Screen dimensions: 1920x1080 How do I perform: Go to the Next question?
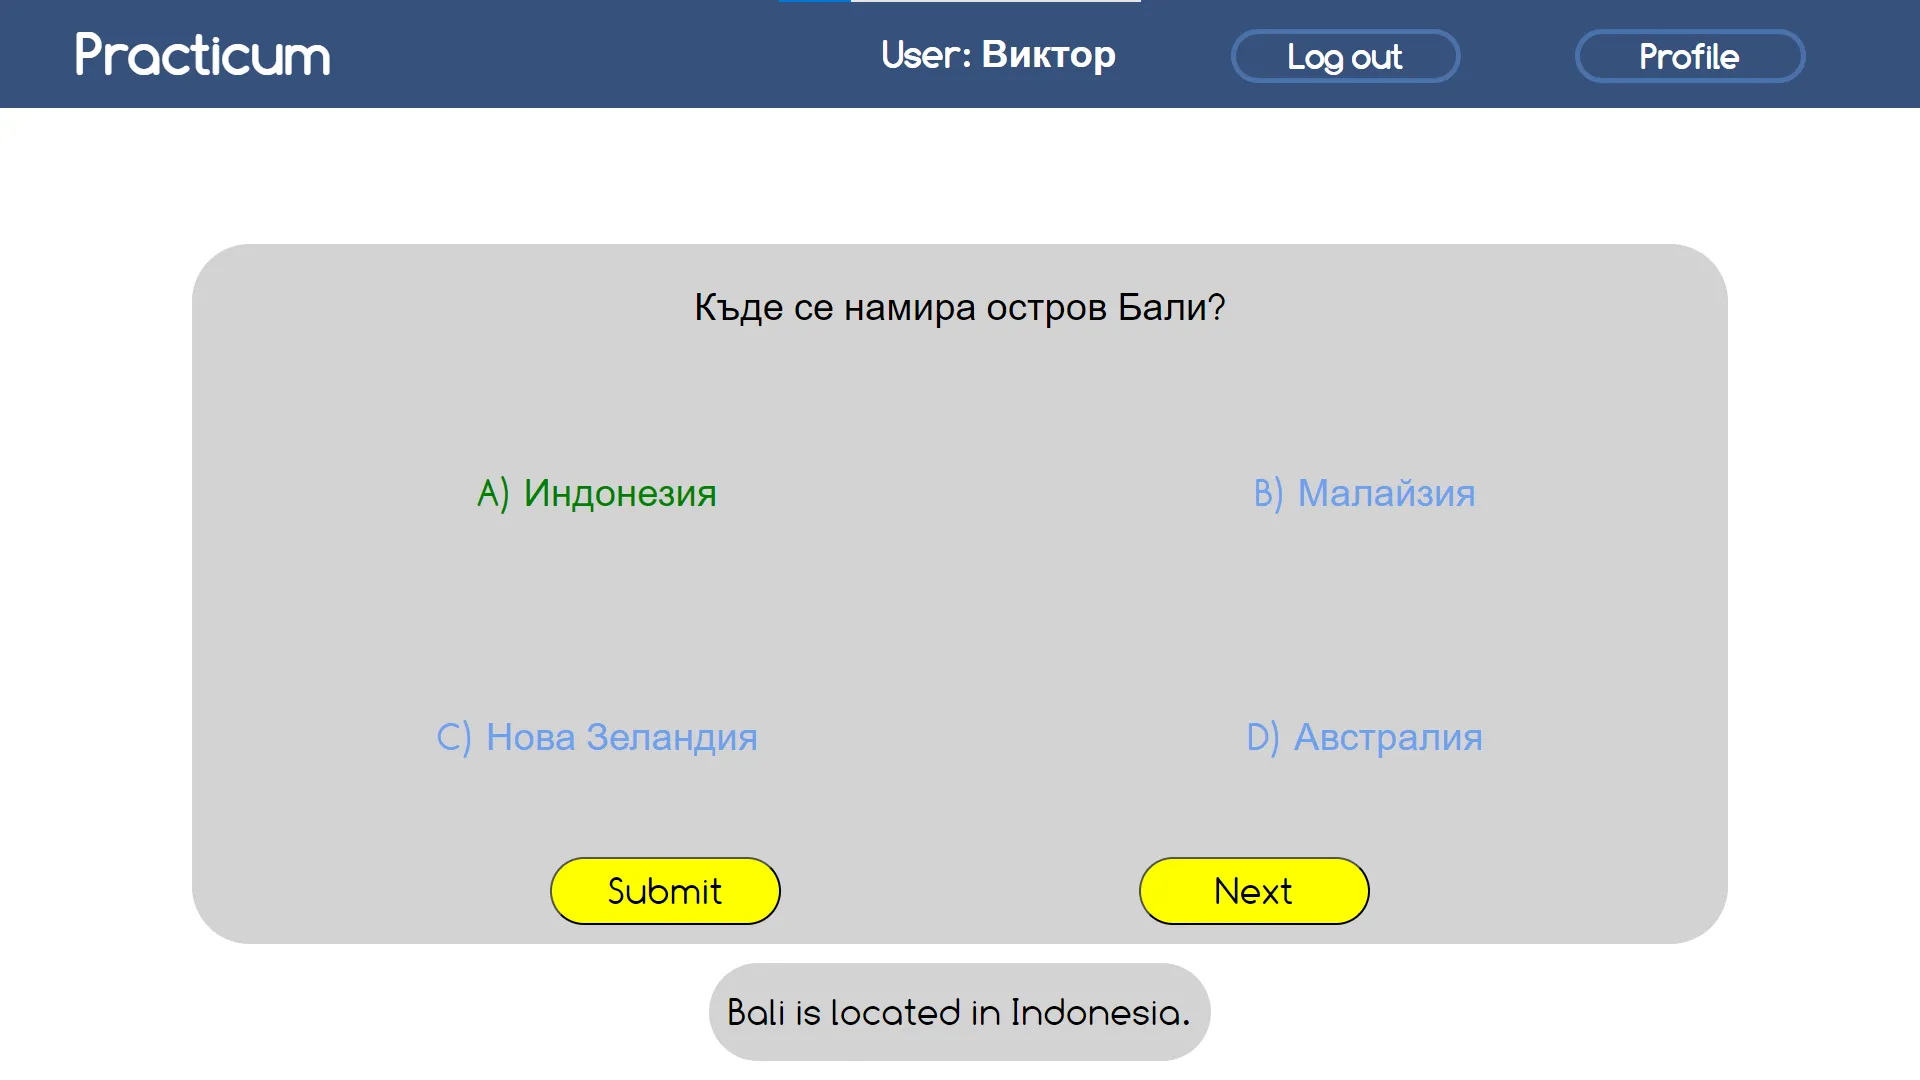pos(1254,891)
